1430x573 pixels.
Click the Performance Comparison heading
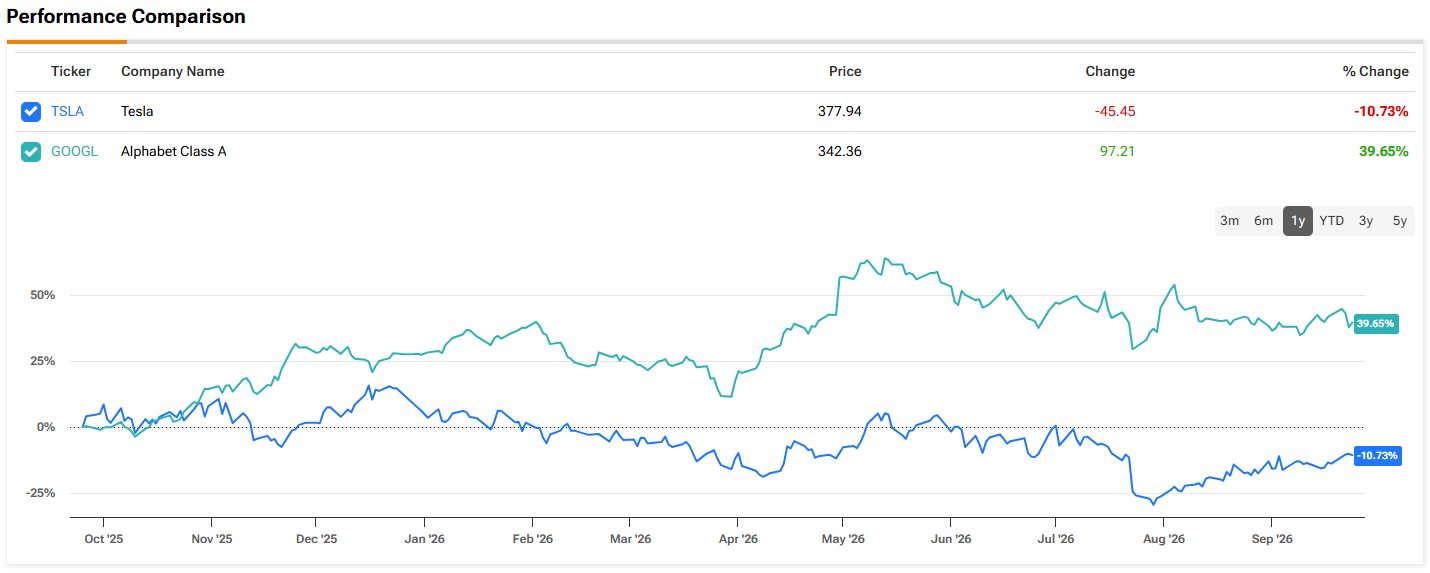click(x=126, y=17)
